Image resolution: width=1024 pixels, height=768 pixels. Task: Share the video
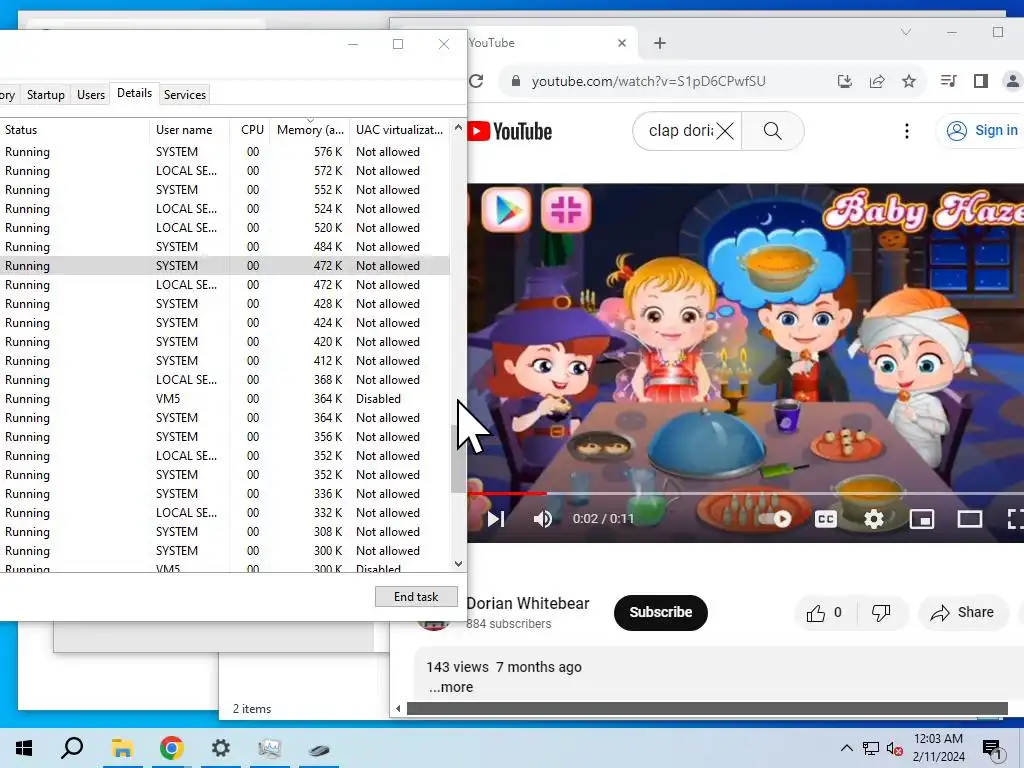(963, 613)
